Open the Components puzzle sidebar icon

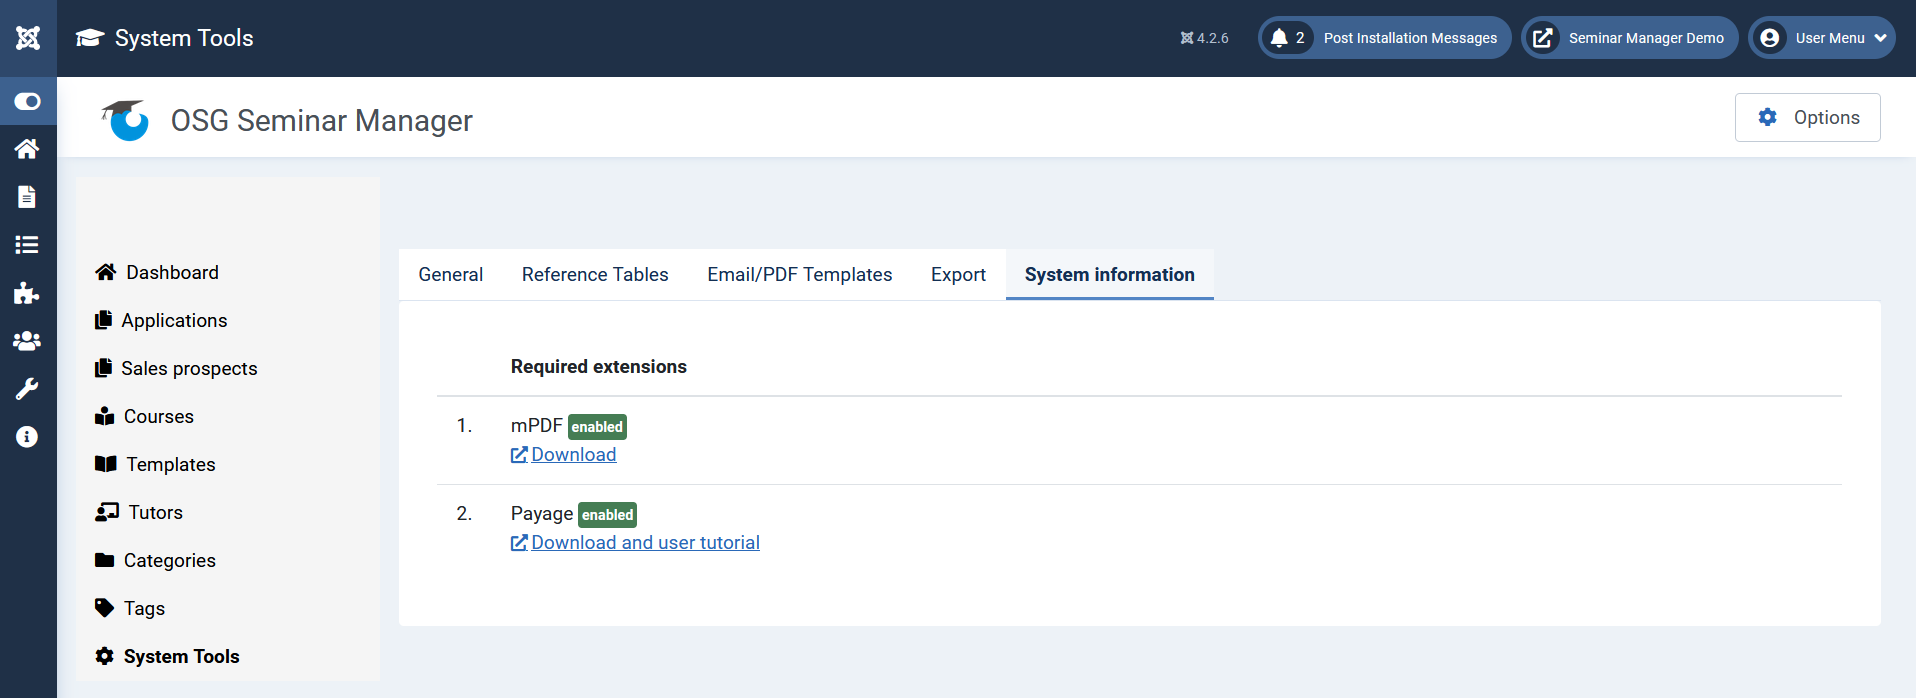coord(28,293)
